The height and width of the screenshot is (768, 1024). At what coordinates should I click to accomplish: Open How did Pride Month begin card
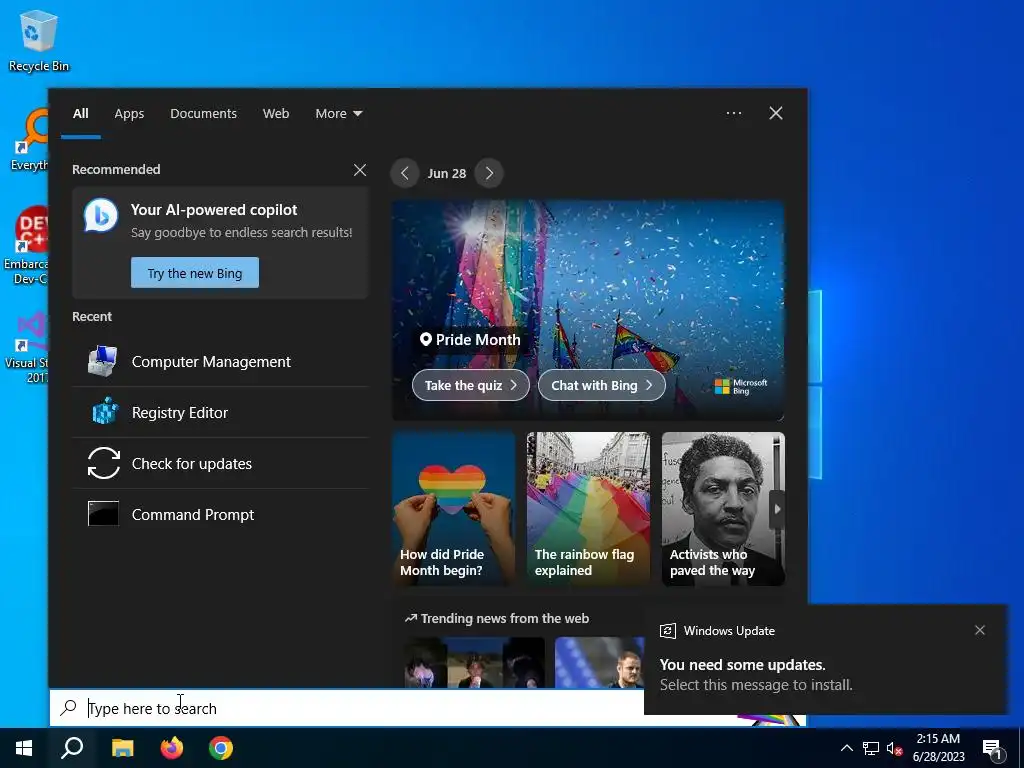click(x=453, y=509)
